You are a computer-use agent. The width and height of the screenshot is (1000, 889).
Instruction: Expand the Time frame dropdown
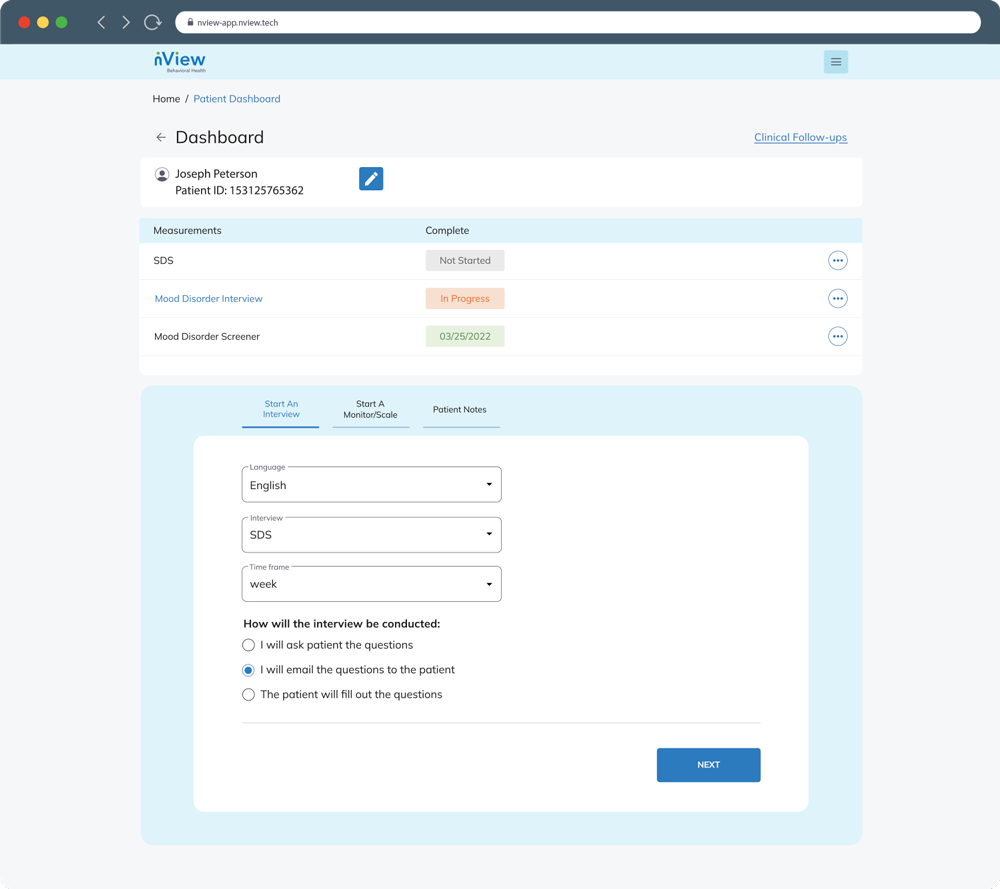coord(371,584)
